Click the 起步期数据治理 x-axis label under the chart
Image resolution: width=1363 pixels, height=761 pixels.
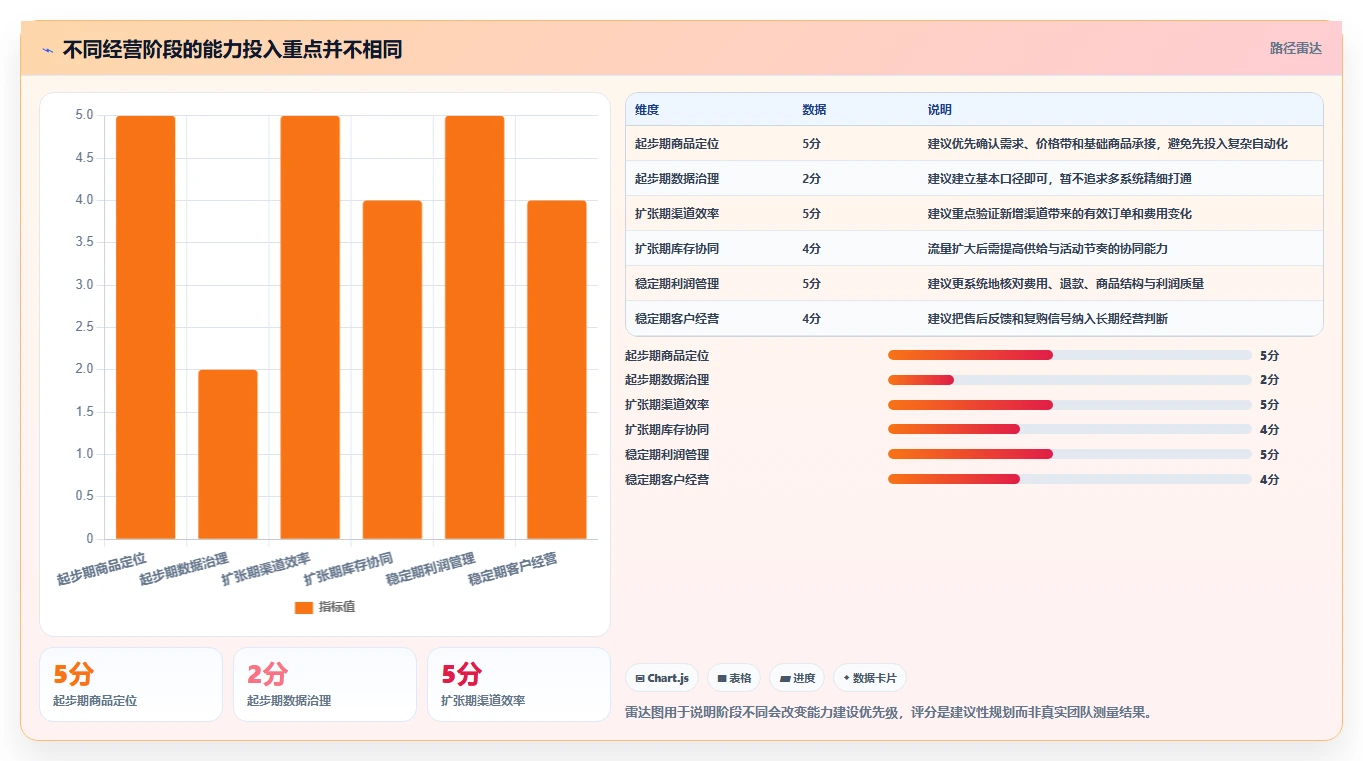(184, 568)
